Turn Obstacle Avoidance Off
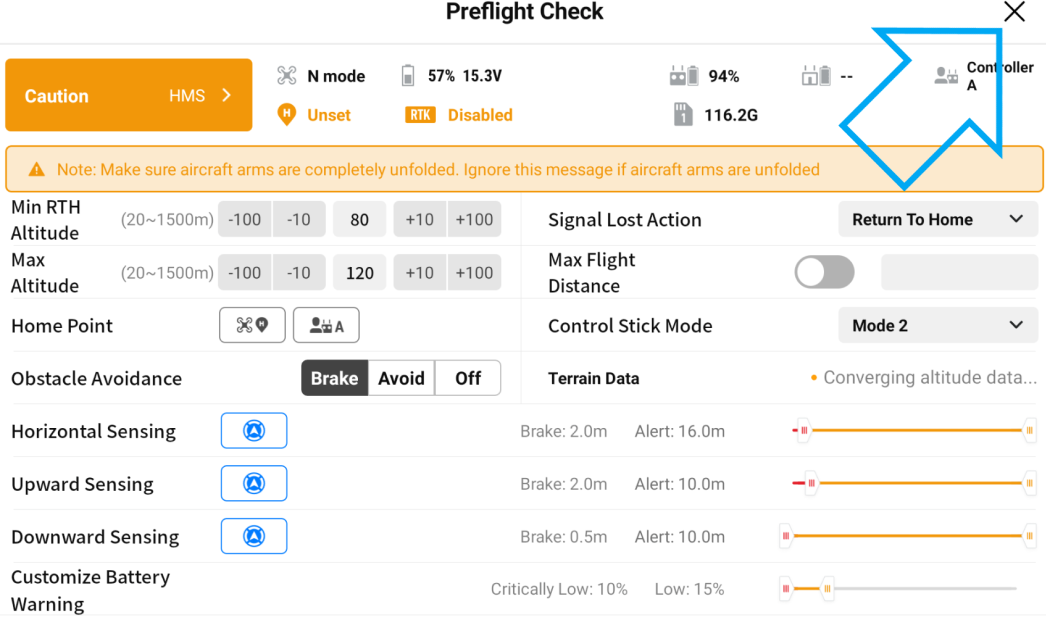The image size is (1046, 635). (468, 378)
